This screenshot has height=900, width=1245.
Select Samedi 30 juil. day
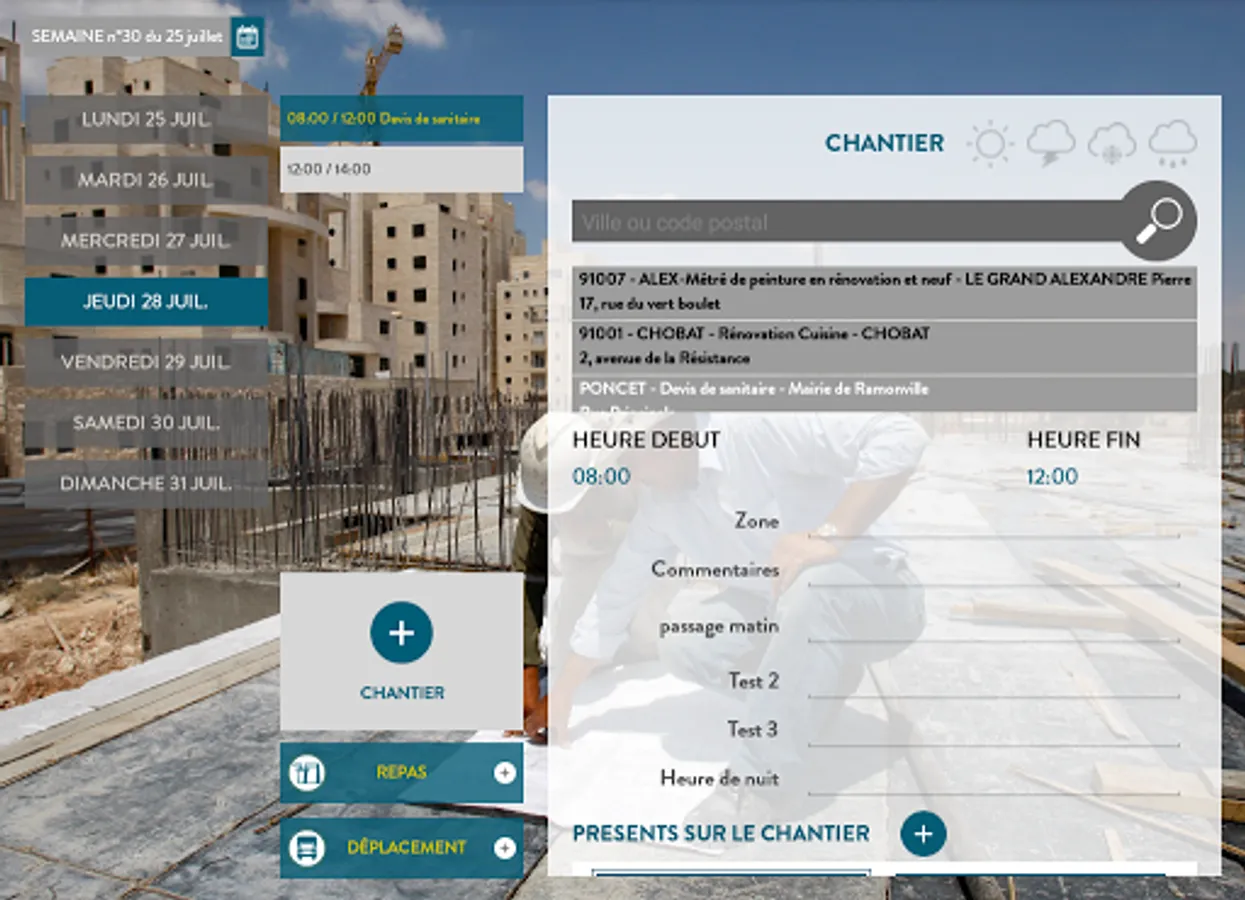click(x=147, y=423)
